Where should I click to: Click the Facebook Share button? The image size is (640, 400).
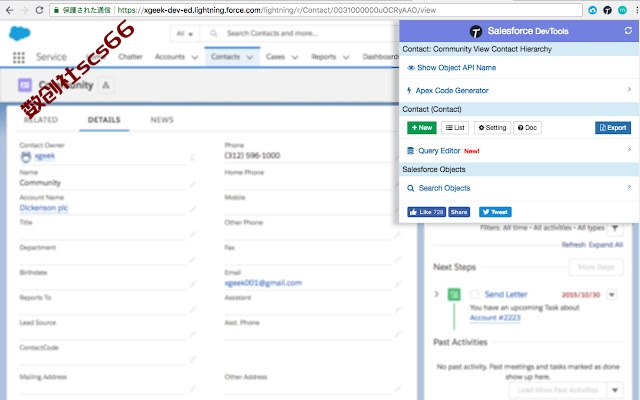[459, 212]
